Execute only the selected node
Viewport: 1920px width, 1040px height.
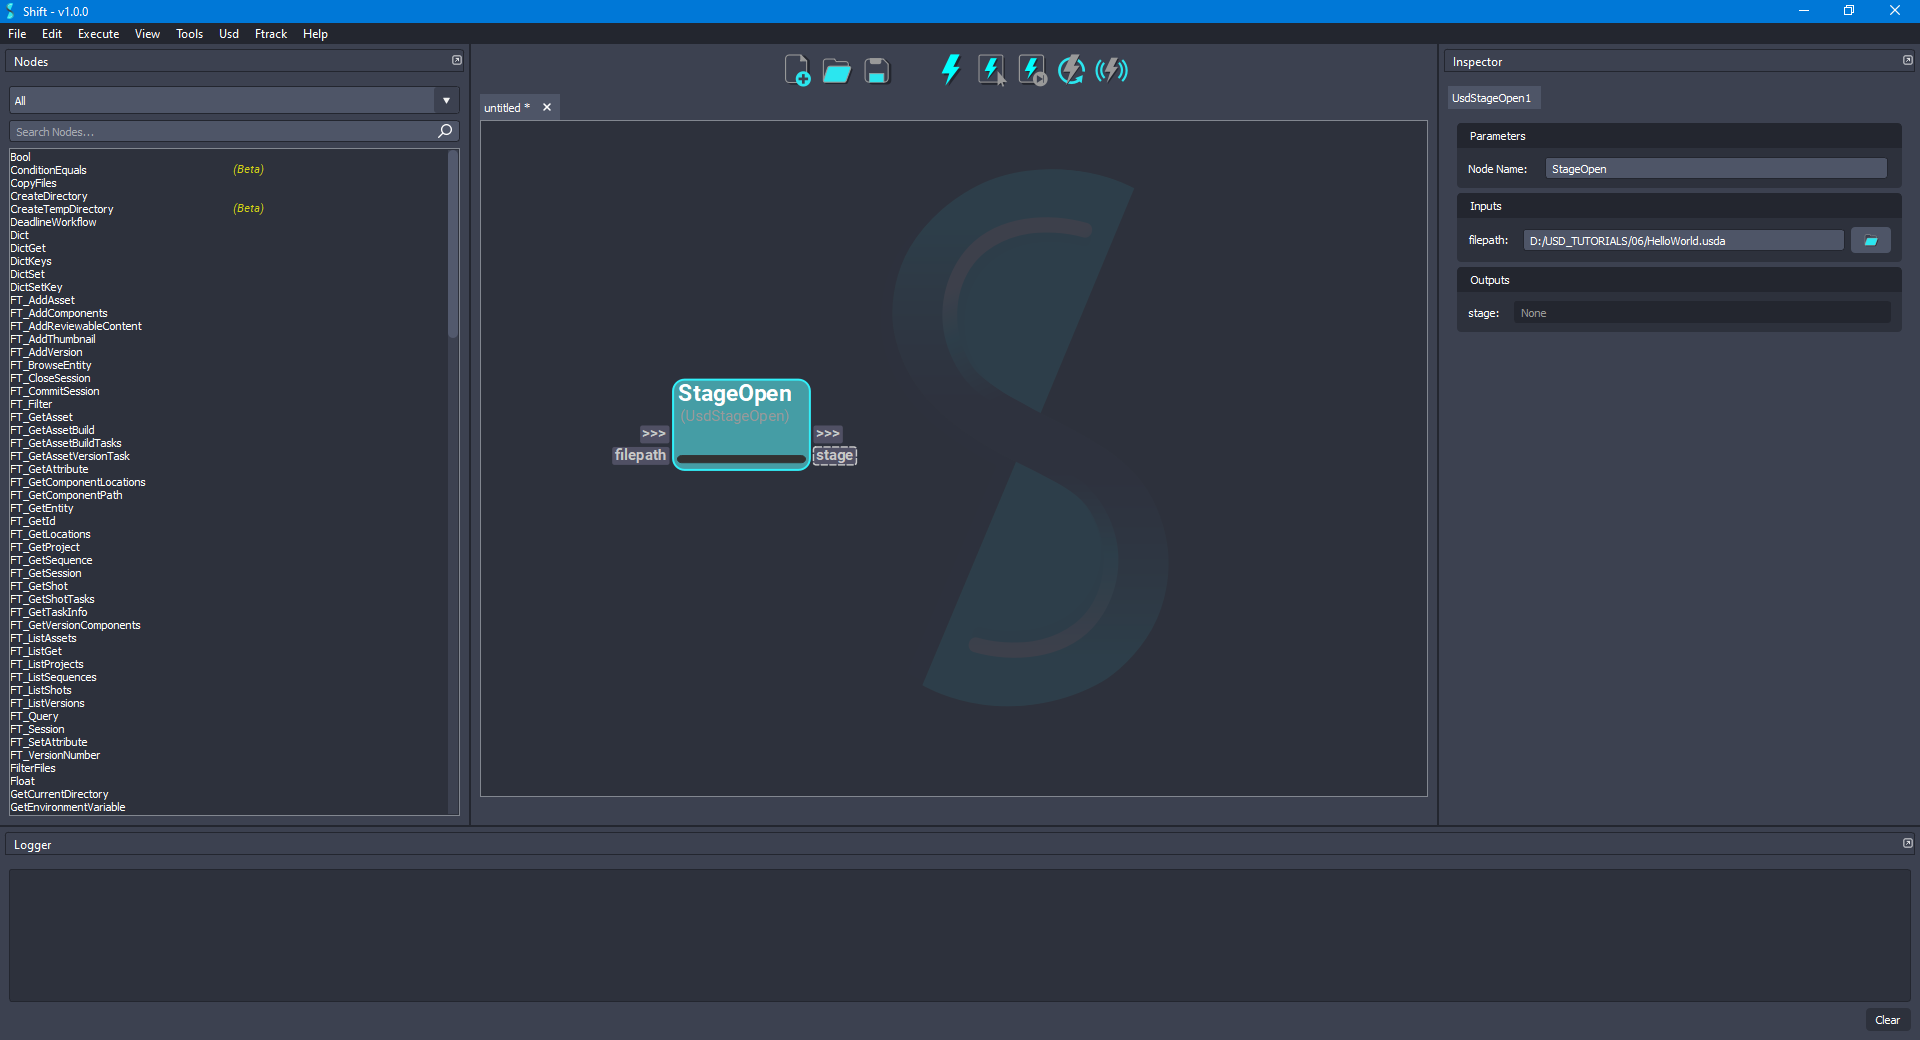(991, 69)
